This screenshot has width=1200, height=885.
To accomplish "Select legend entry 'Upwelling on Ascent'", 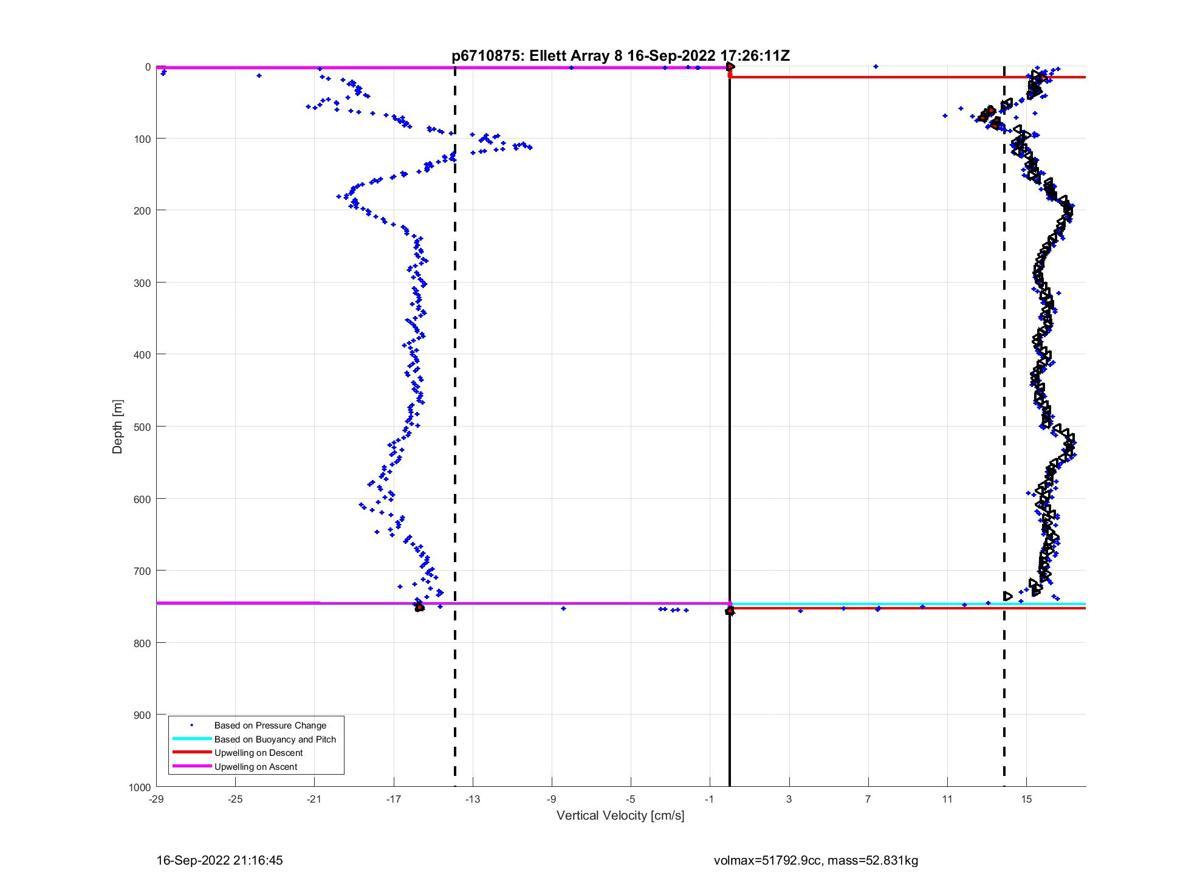I will tap(255, 767).
